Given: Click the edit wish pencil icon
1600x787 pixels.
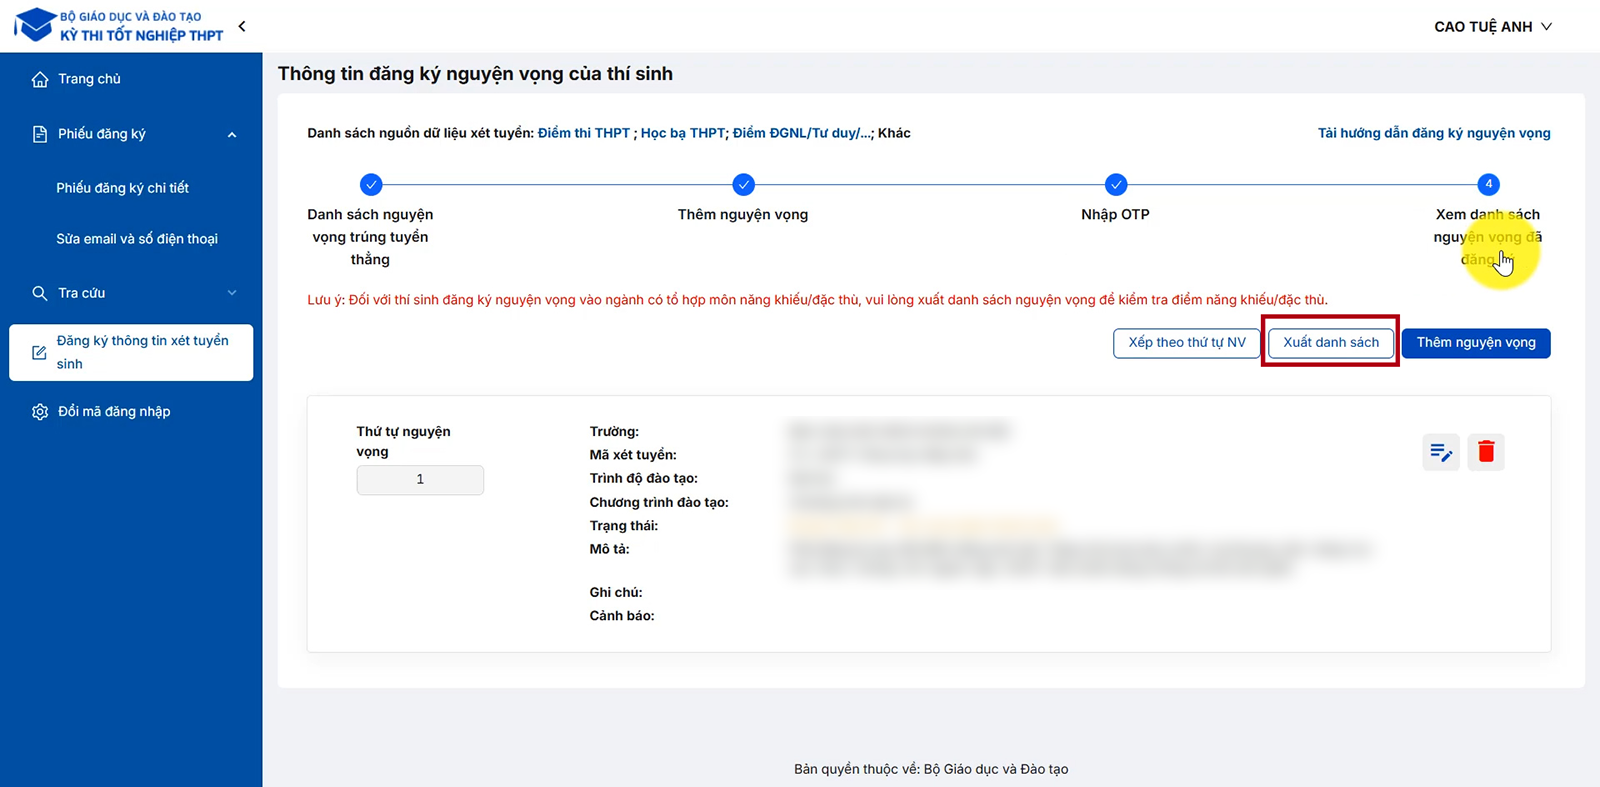Looking at the screenshot, I should [1440, 452].
